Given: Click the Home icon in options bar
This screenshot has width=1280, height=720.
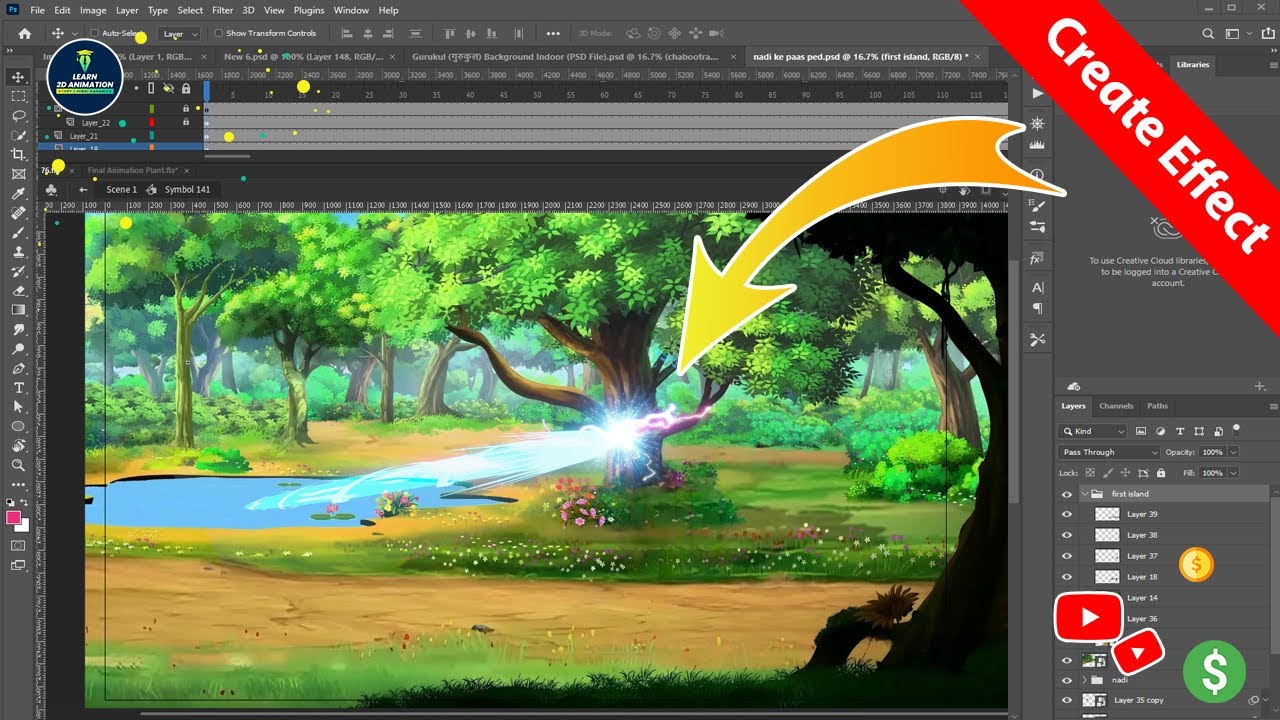Looking at the screenshot, I should point(25,33).
